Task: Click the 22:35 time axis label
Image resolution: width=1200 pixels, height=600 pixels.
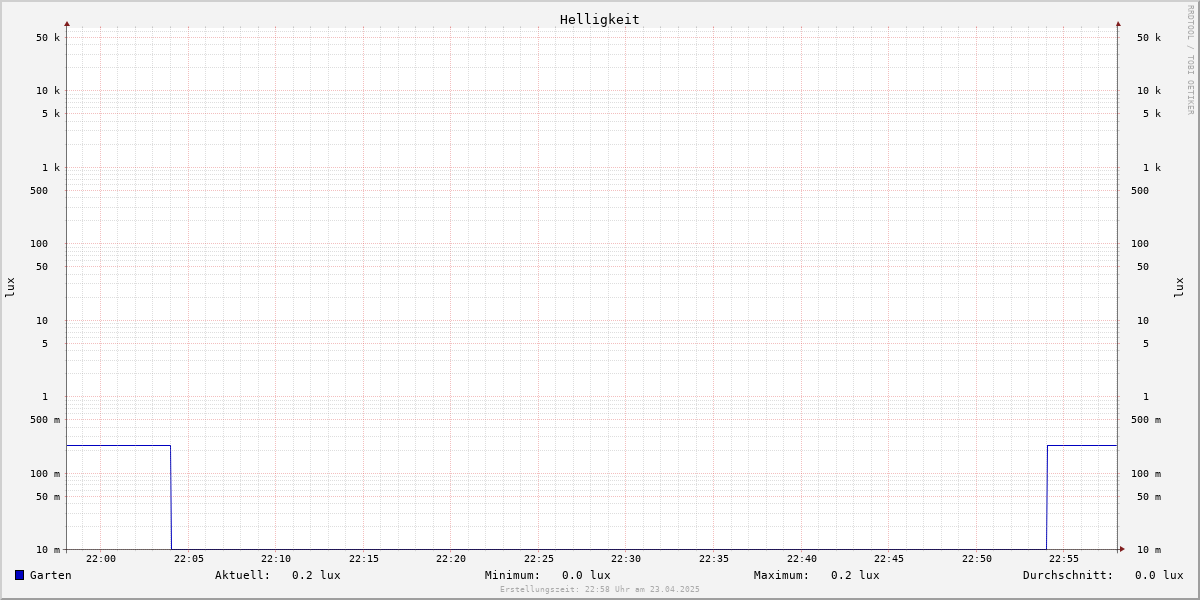Action: tap(714, 559)
